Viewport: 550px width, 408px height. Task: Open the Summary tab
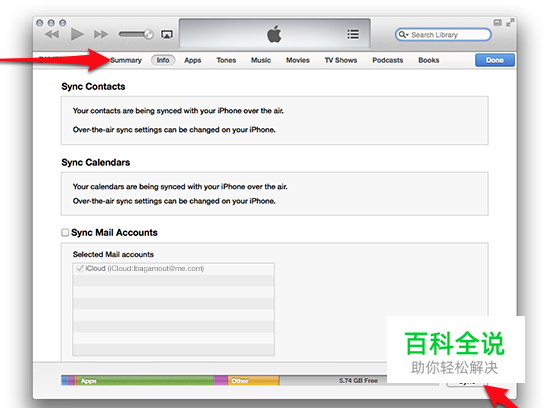tap(126, 60)
